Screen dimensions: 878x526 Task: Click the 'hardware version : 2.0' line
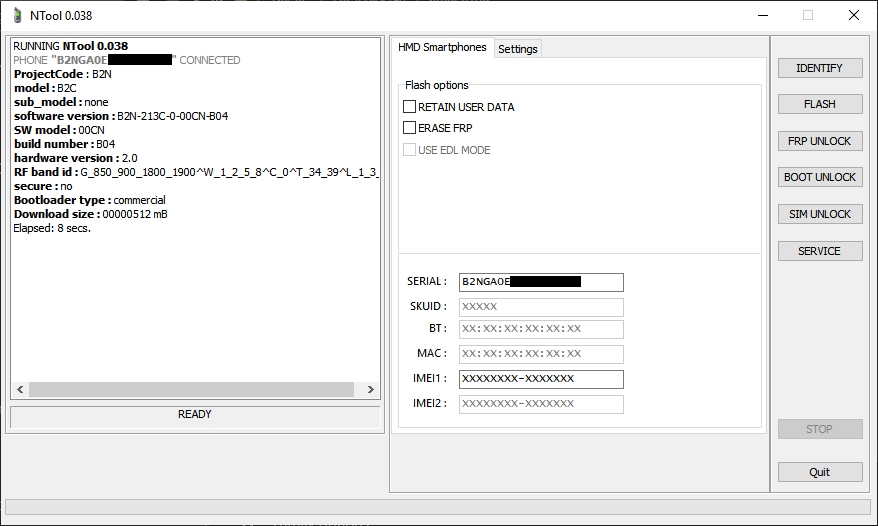pyautogui.click(x=76, y=158)
